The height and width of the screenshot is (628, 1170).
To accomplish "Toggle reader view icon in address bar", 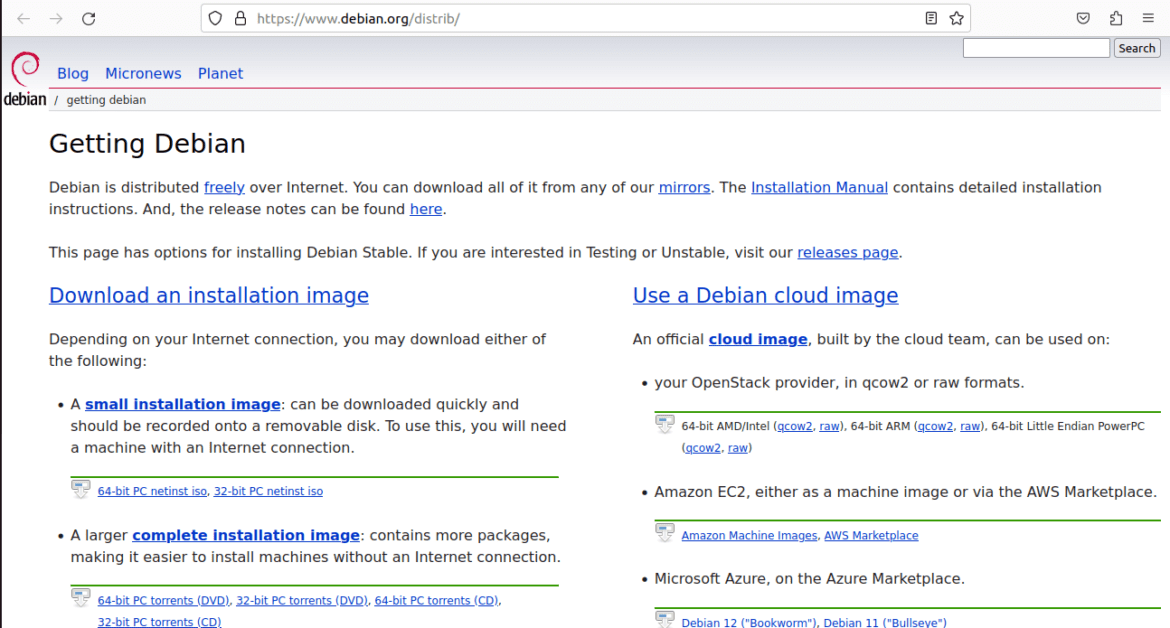I will pyautogui.click(x=931, y=18).
